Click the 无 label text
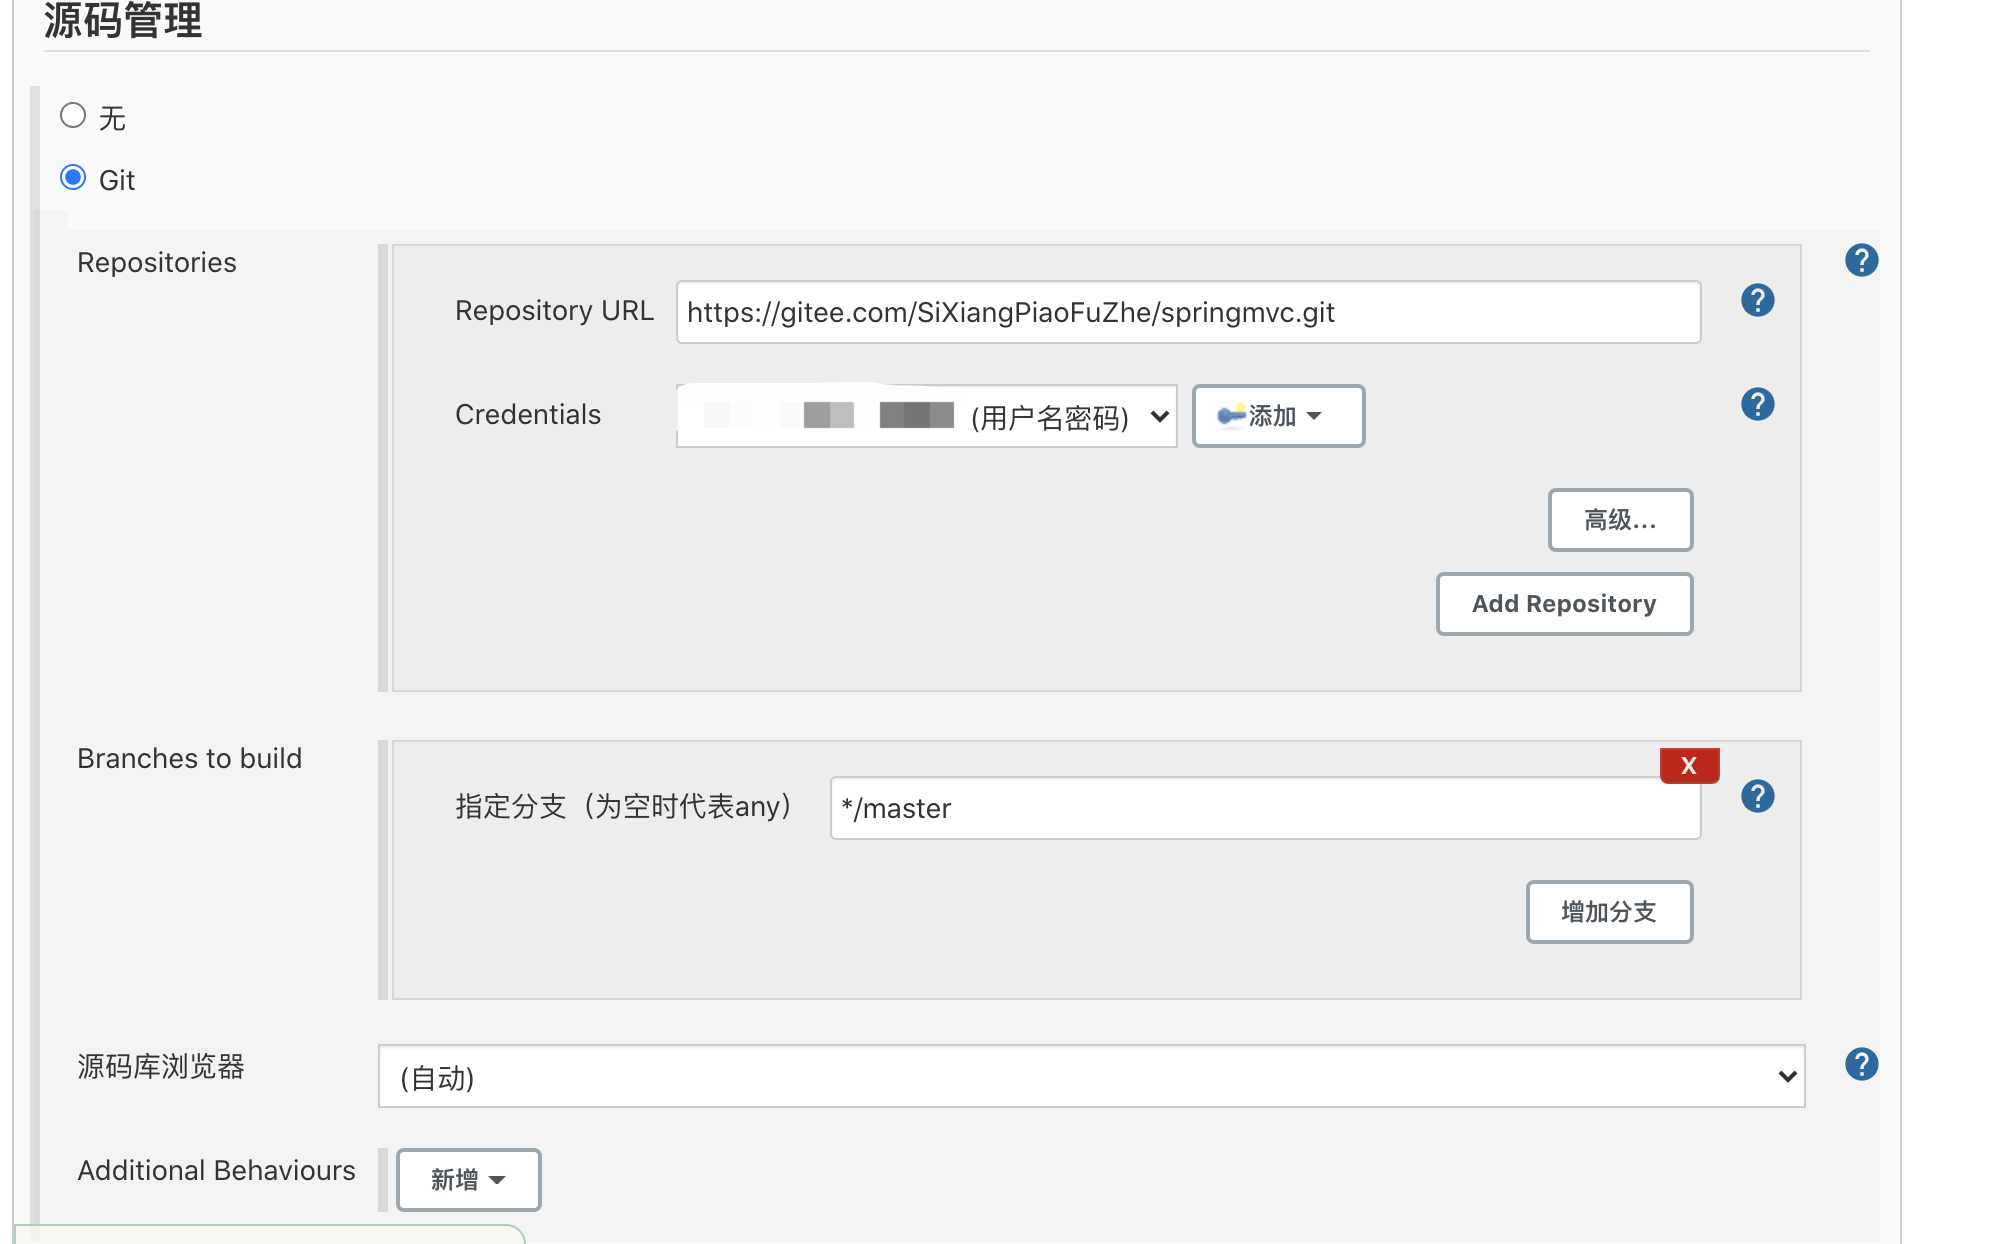 (112, 119)
